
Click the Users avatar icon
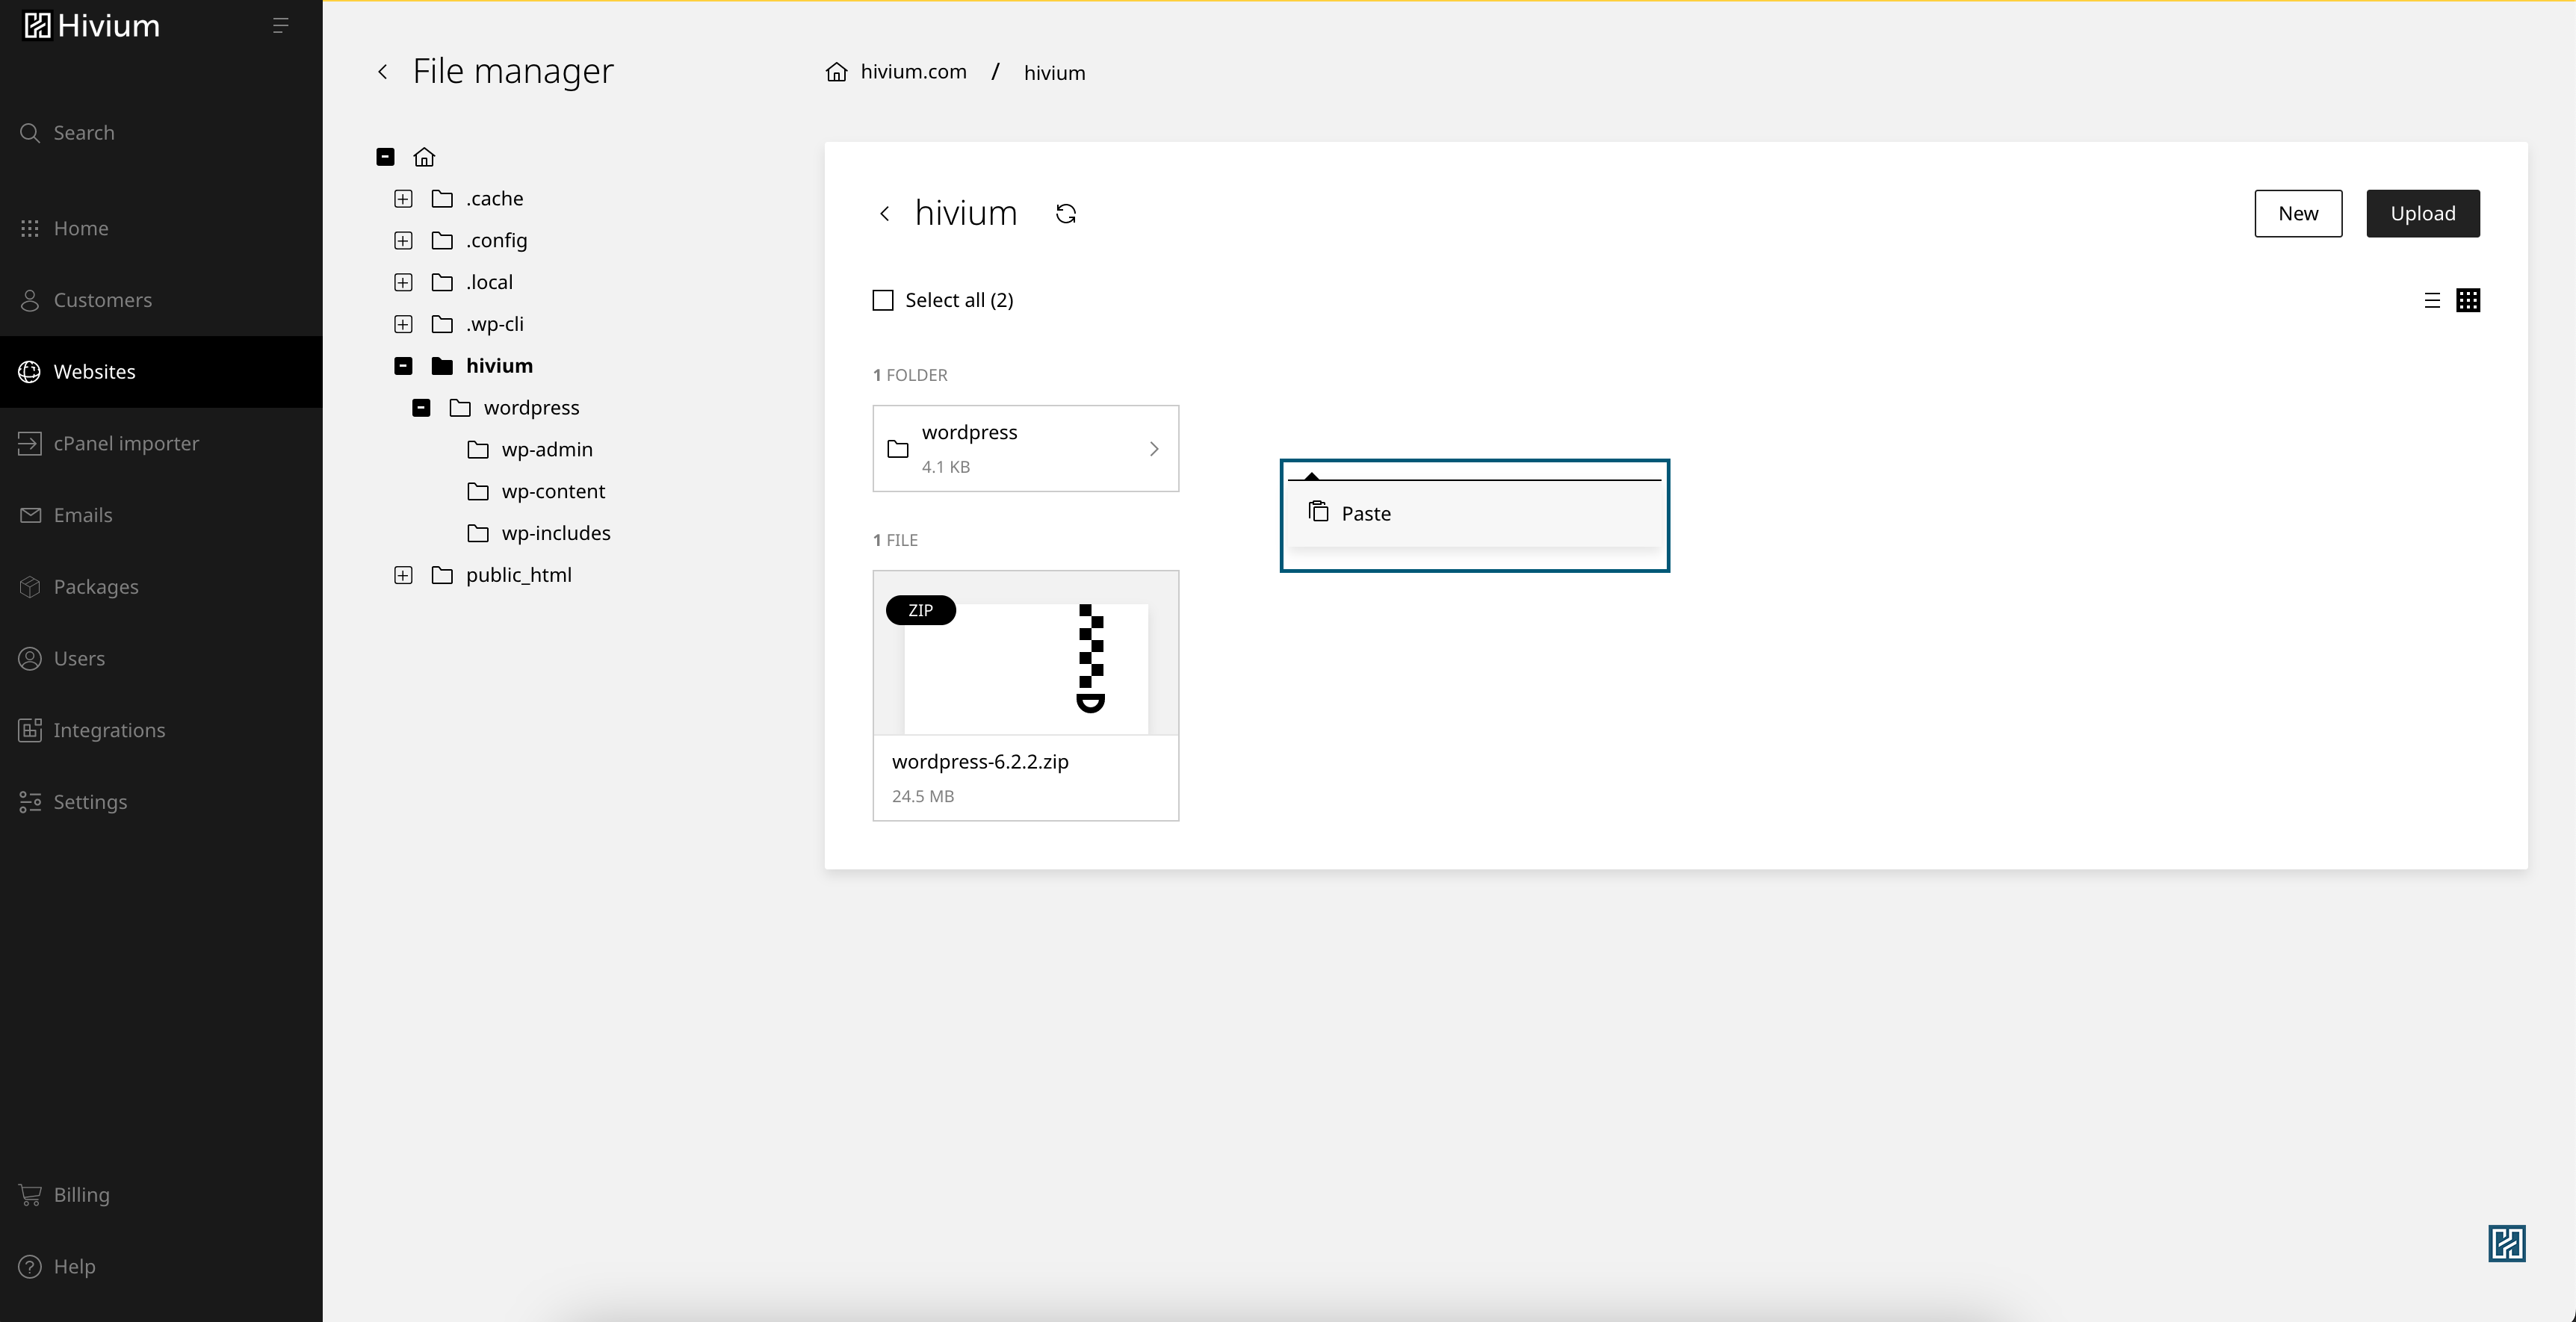coord(30,658)
